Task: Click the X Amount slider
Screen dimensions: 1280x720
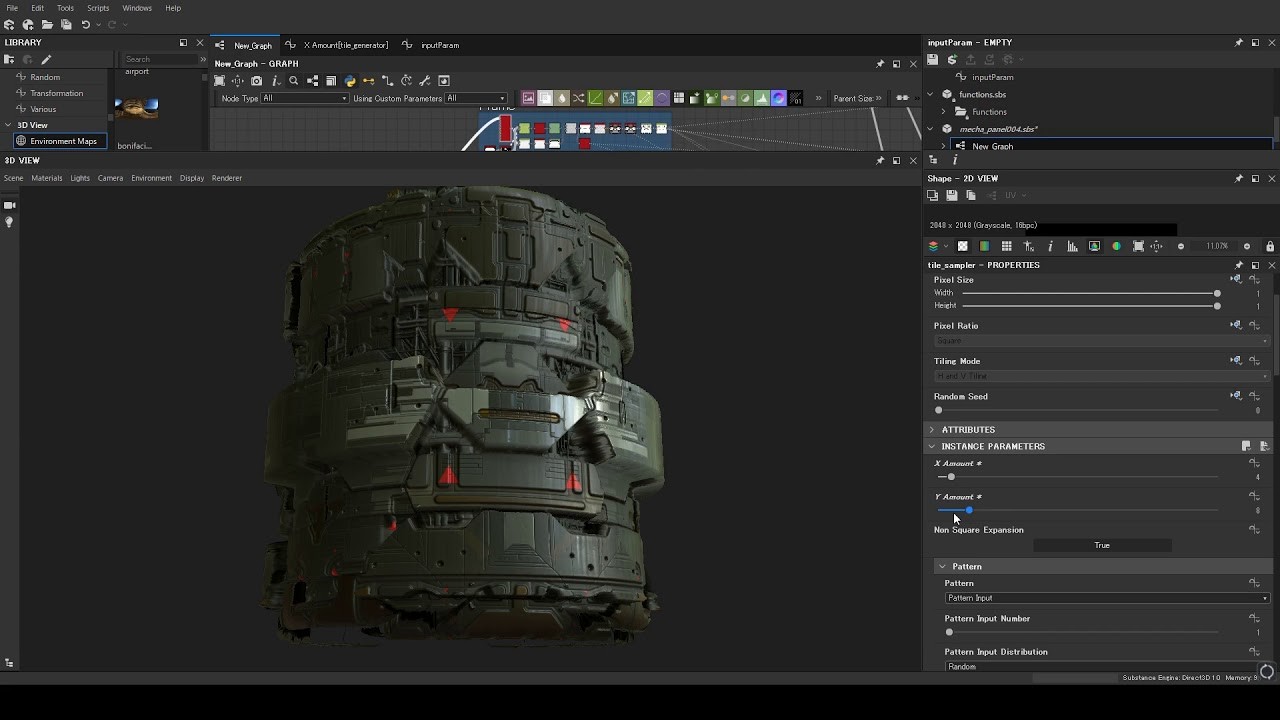Action: coord(1078,477)
